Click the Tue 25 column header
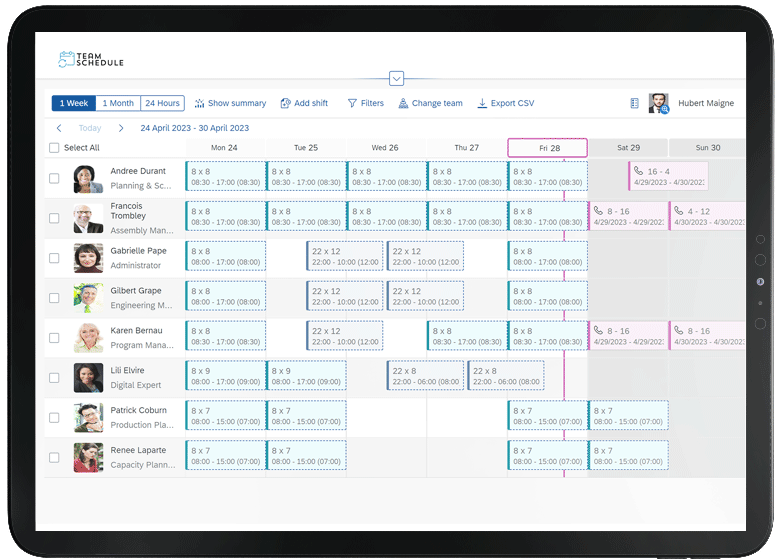This screenshot has width=782, height=560. point(306,148)
